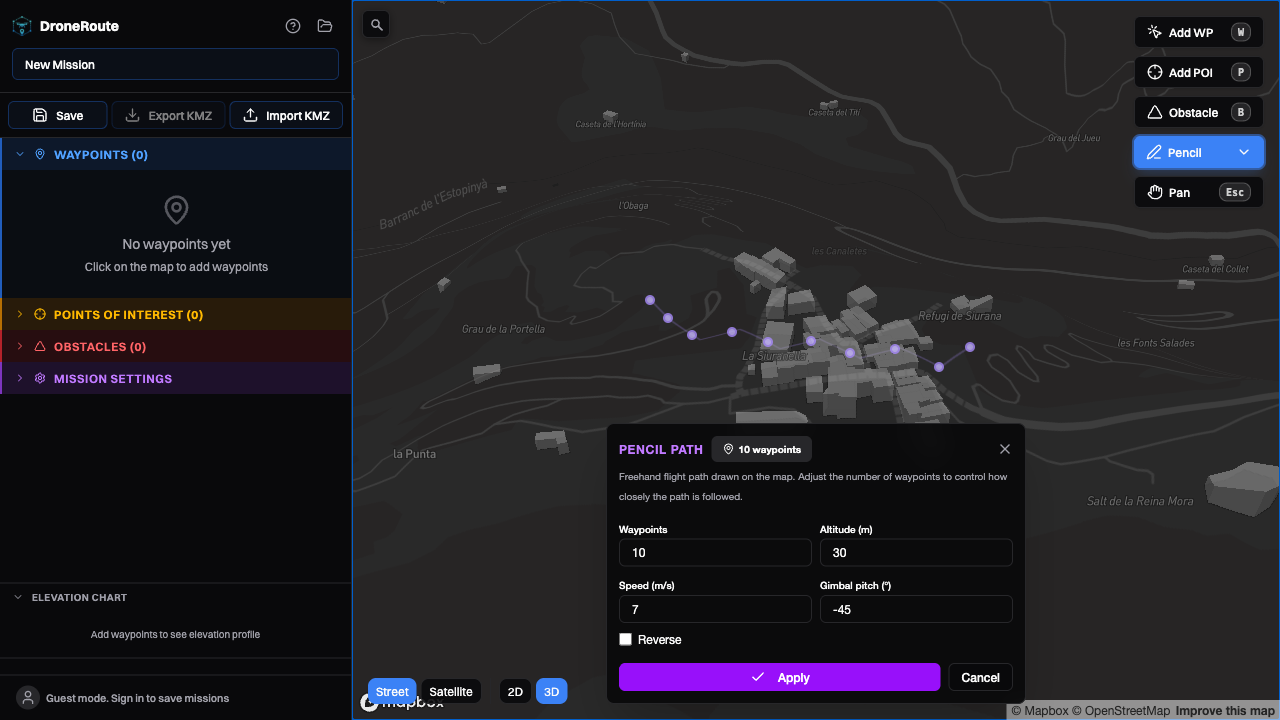Screen dimensions: 1280x720
Task: Click the Gimbal pitch input field
Action: click(916, 609)
